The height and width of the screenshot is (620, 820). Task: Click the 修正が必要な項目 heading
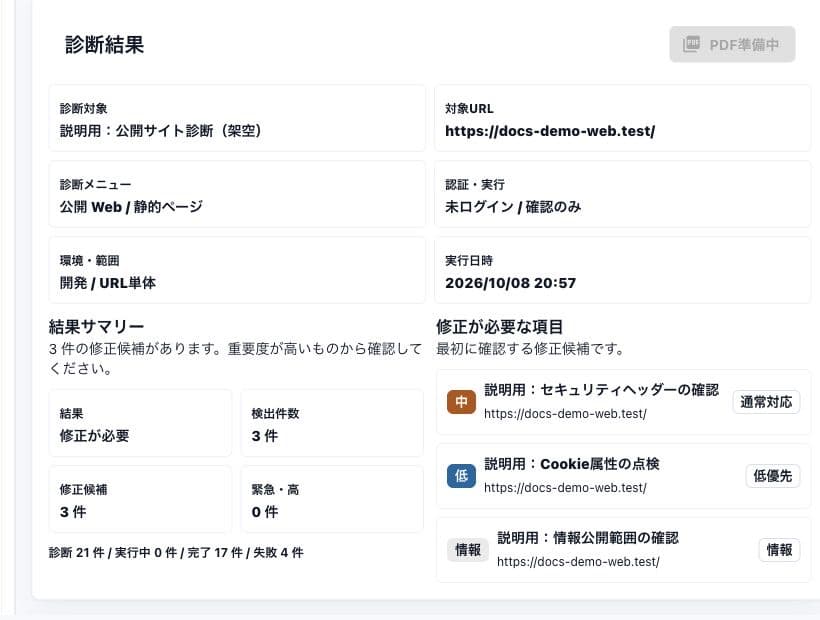pyautogui.click(x=499, y=327)
